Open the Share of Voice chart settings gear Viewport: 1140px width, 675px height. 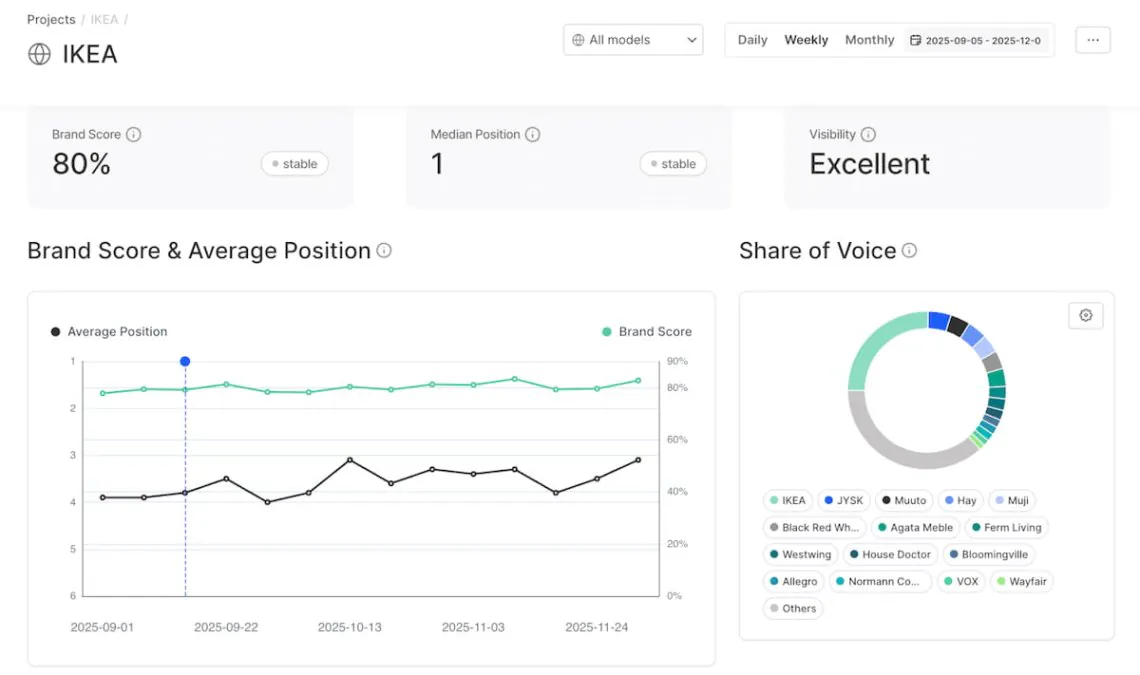click(1086, 315)
